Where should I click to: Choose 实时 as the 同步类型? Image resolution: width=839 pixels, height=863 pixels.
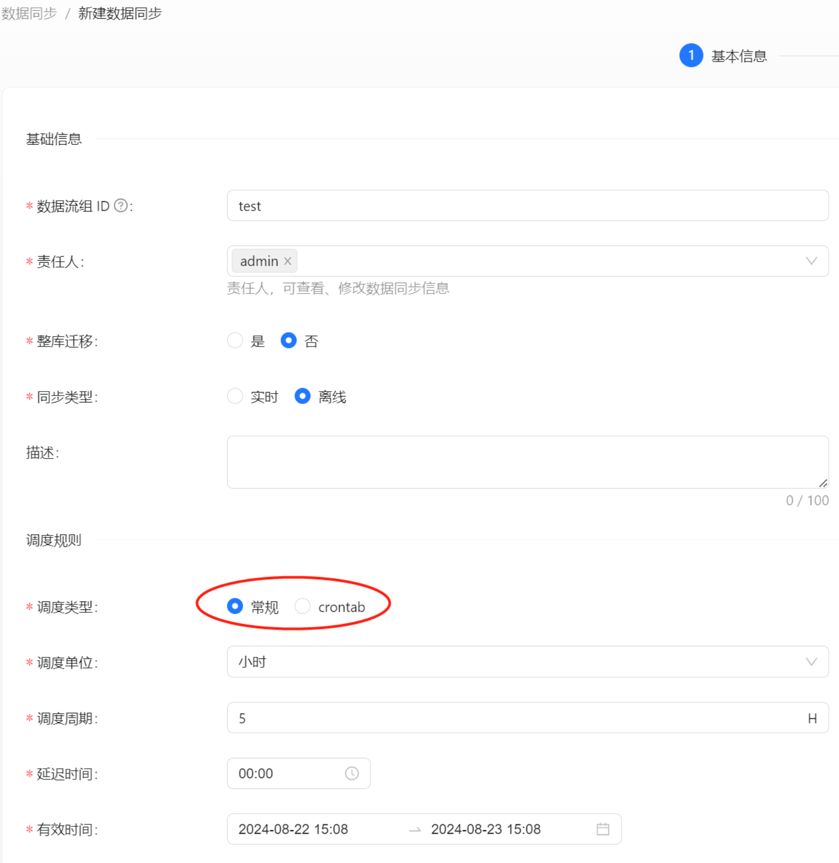pos(235,397)
